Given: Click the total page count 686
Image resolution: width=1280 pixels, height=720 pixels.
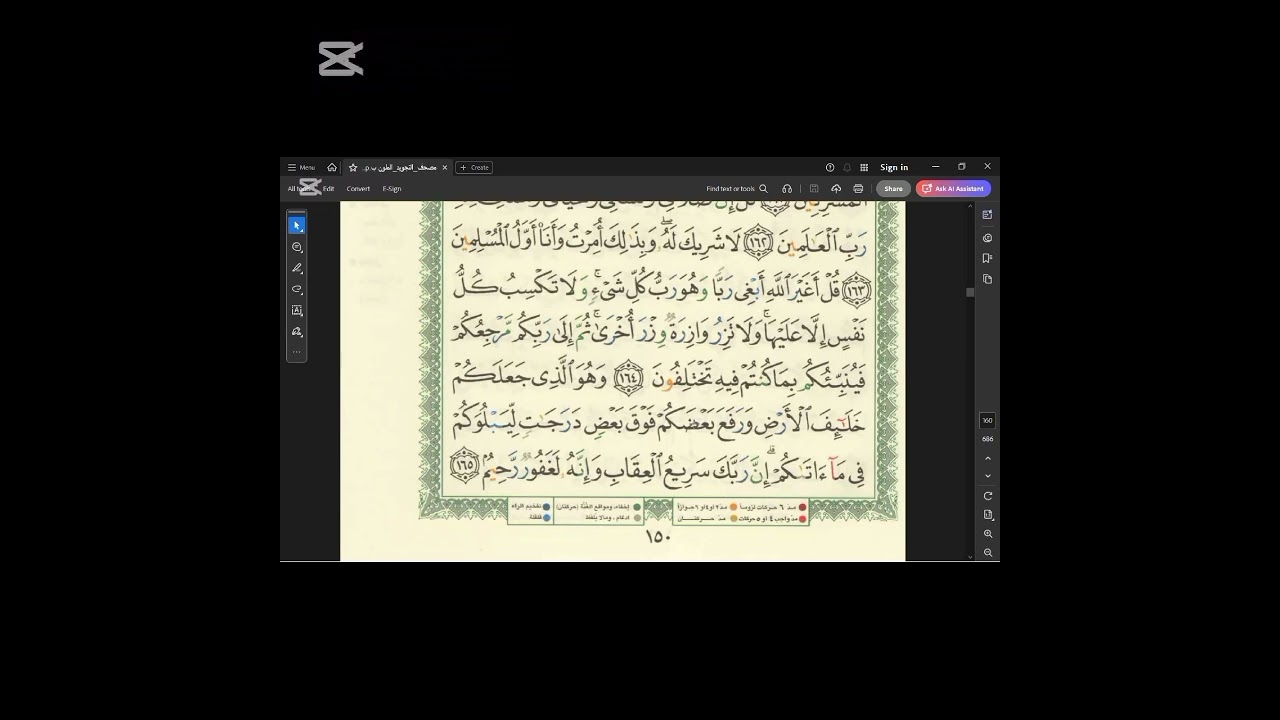Looking at the screenshot, I should (988, 439).
